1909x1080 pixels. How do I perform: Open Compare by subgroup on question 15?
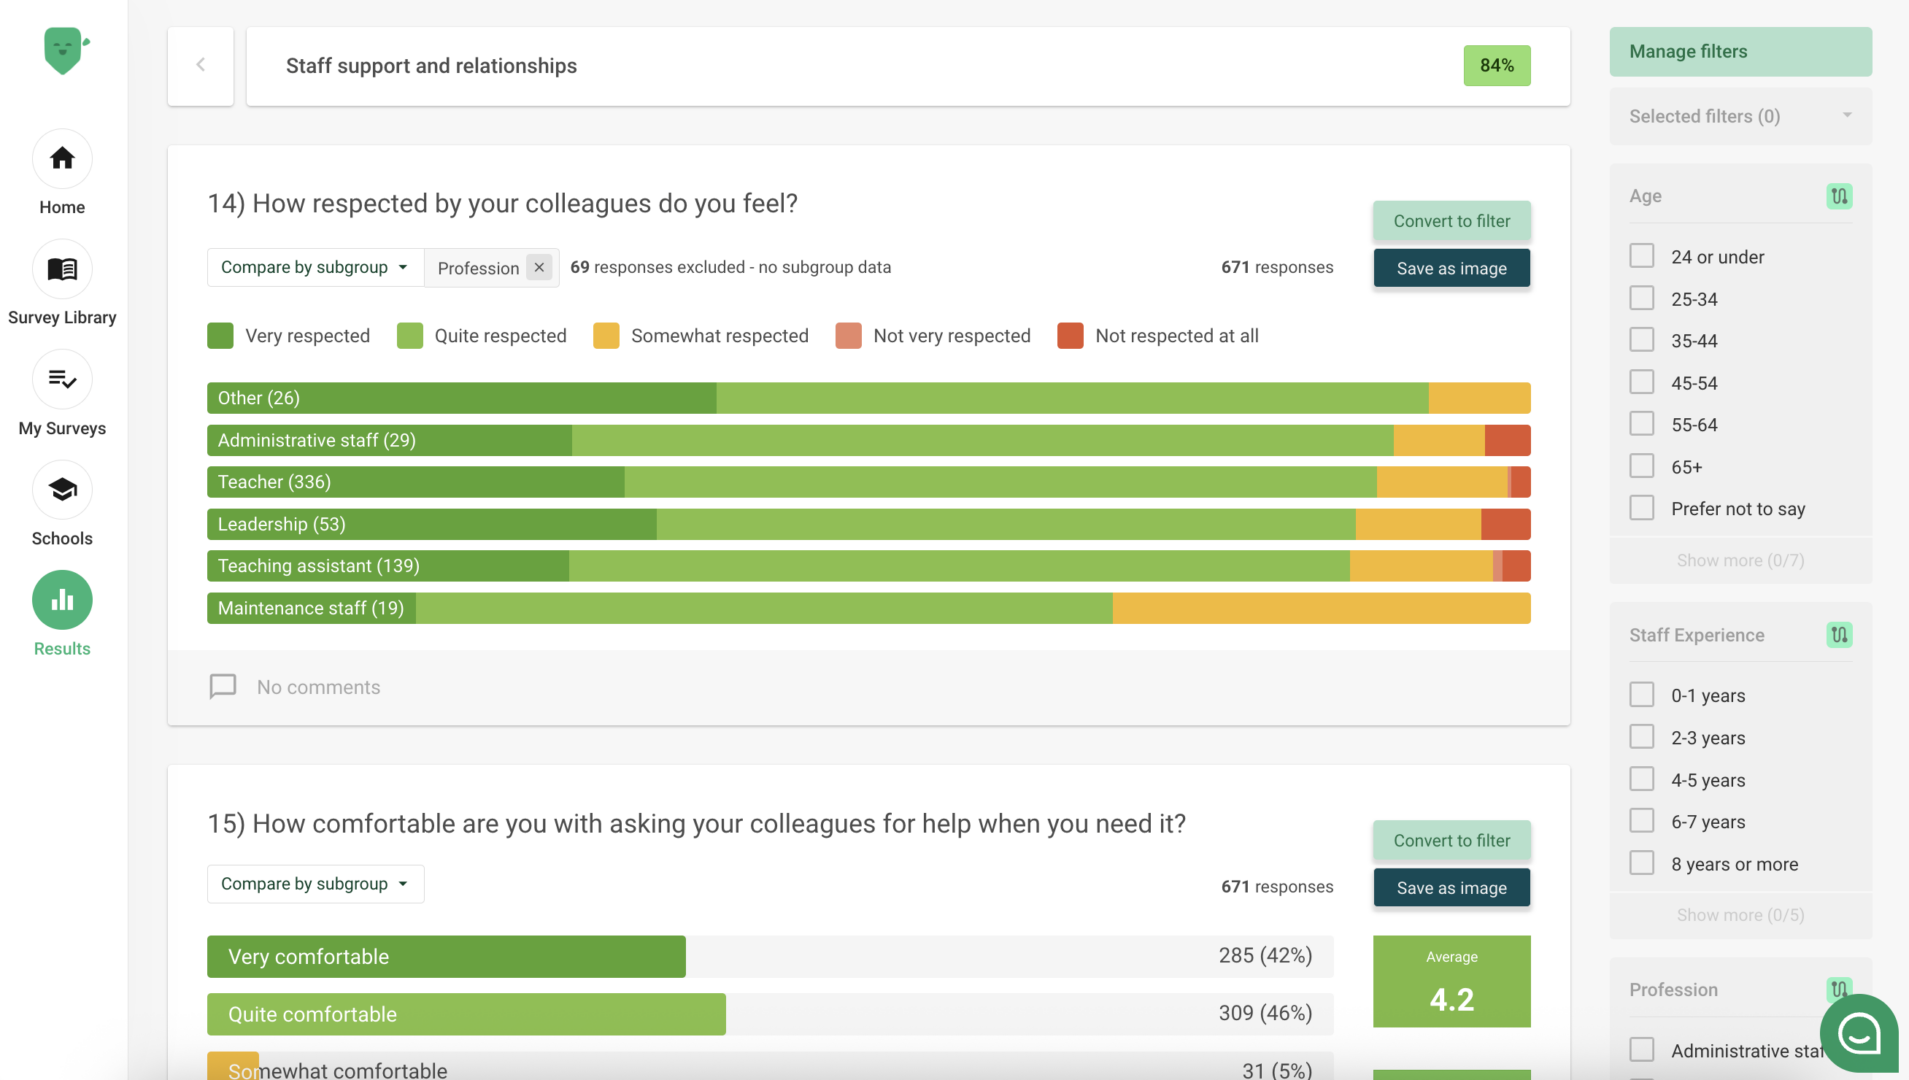314,884
